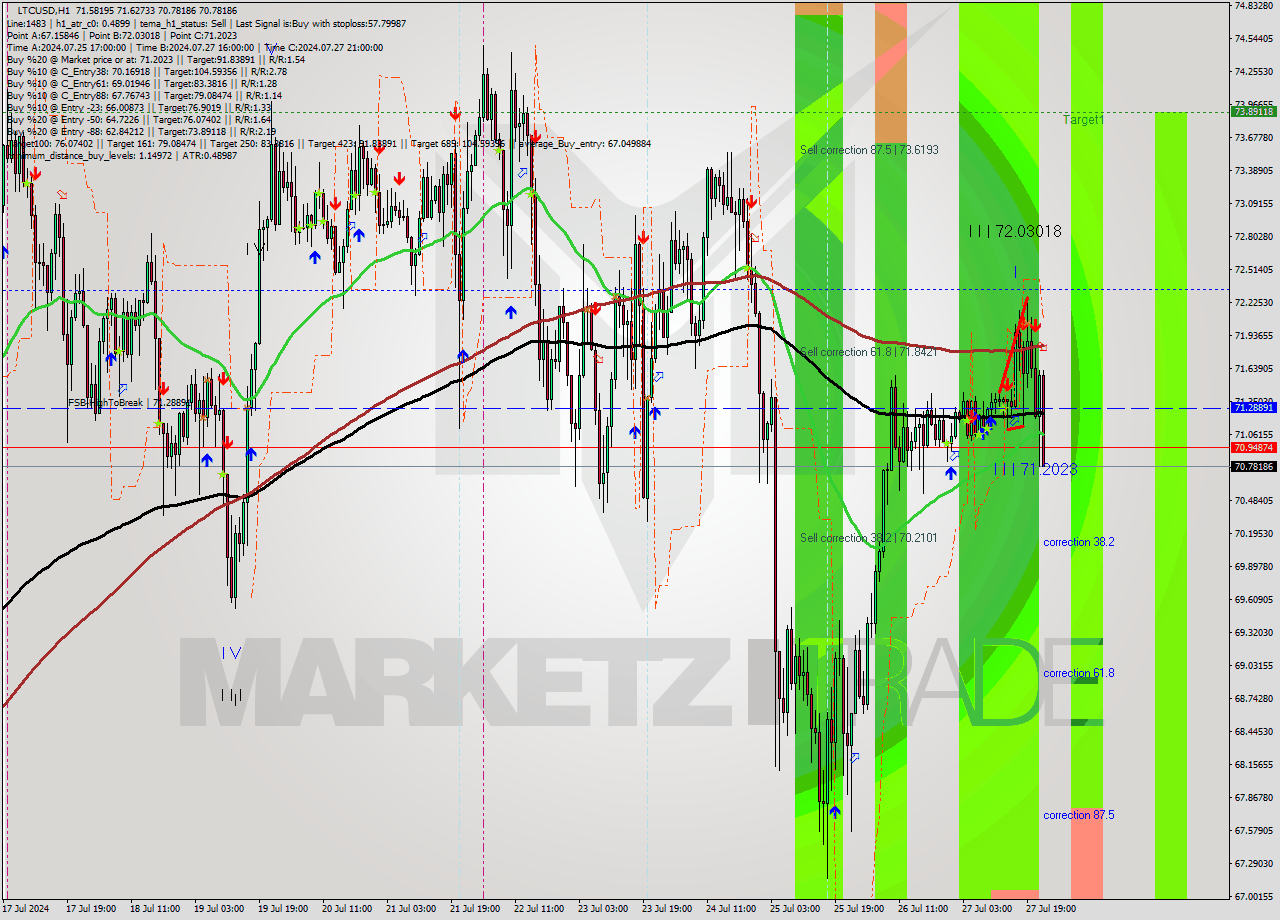This screenshot has height=920, width=1280.
Task: Click the 23 Jul 19:00 time label
Action: coord(667,909)
